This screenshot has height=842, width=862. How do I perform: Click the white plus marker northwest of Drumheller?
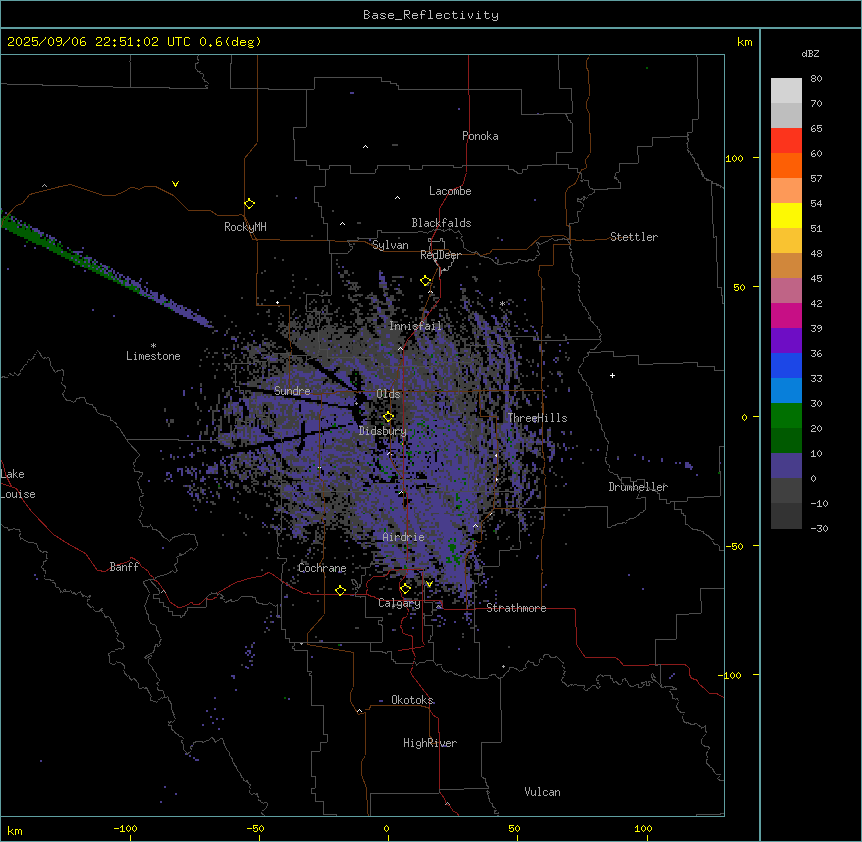612,375
